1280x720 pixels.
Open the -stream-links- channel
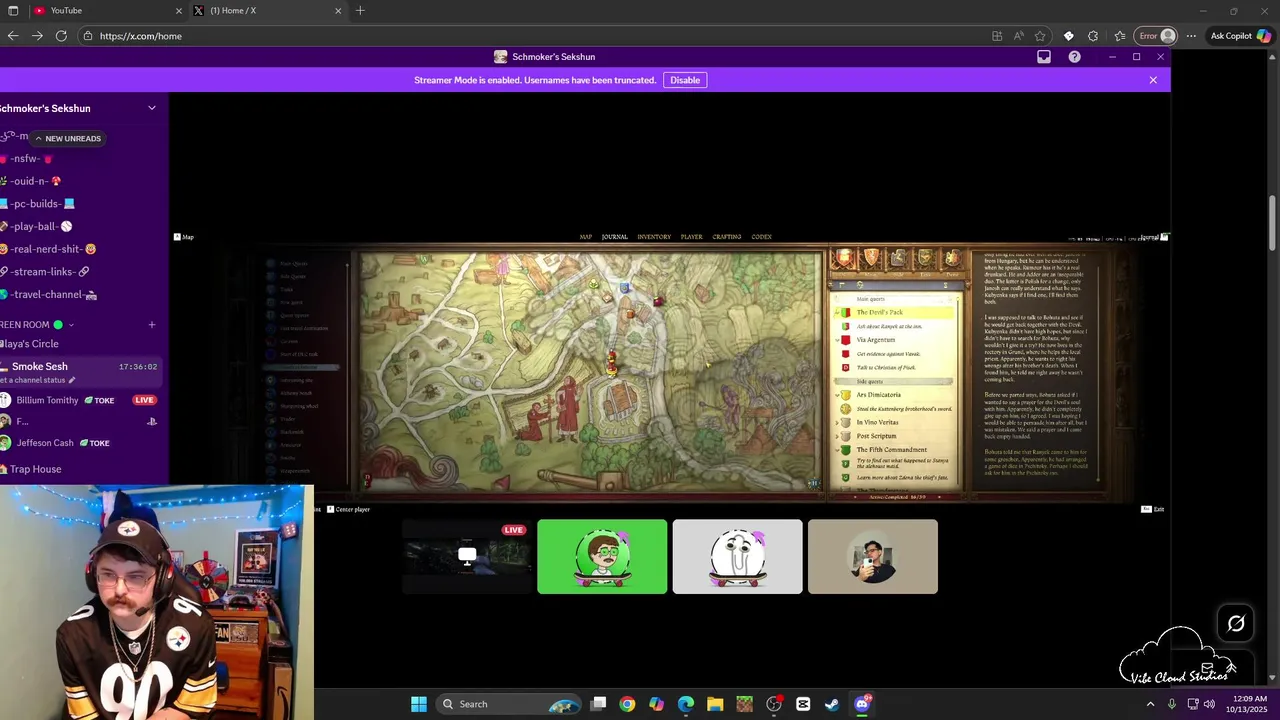coord(45,272)
